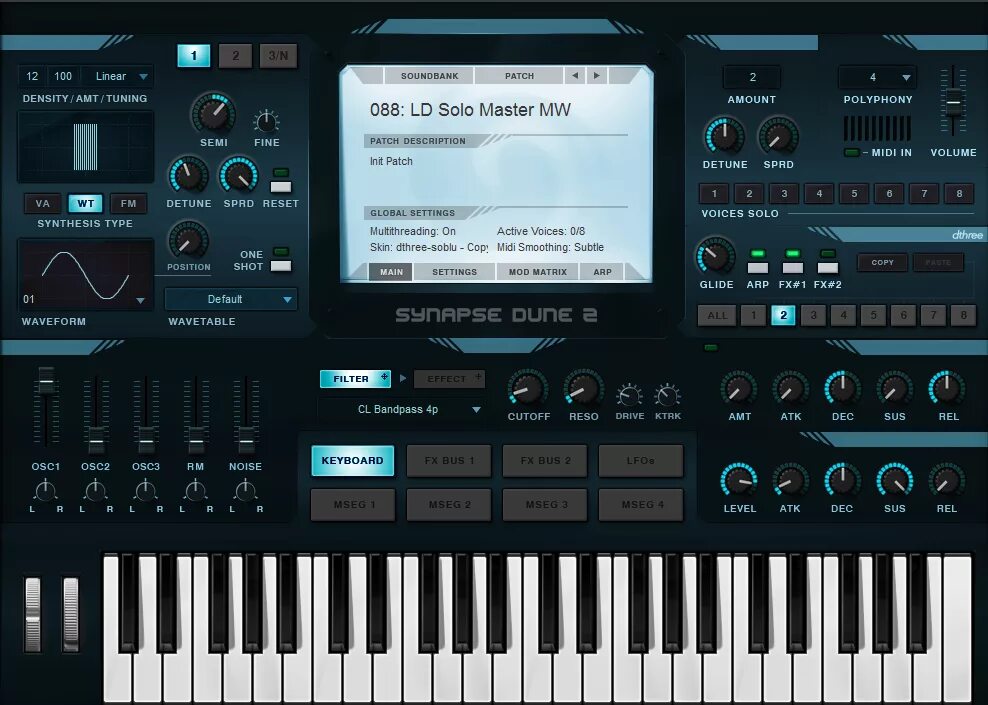988x705 pixels.
Task: Select the ALL voices button
Action: 717,315
